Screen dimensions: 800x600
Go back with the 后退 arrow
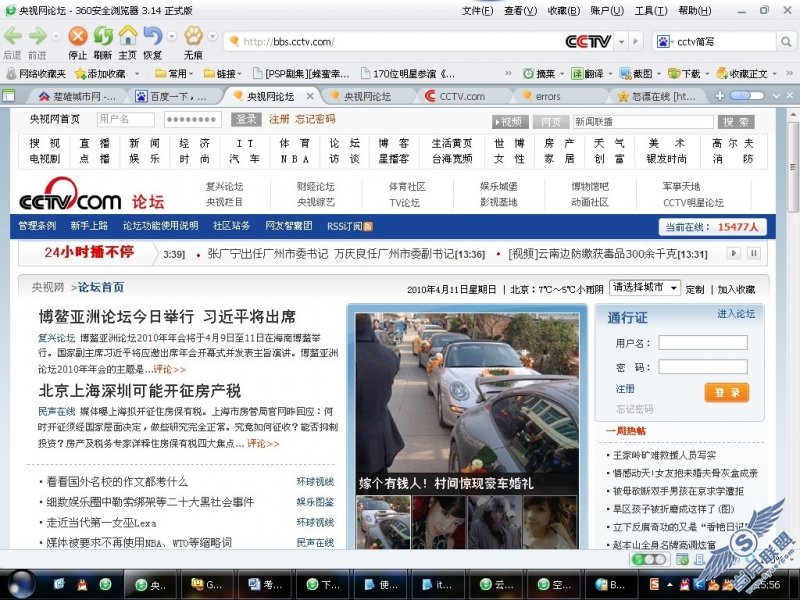[13, 36]
